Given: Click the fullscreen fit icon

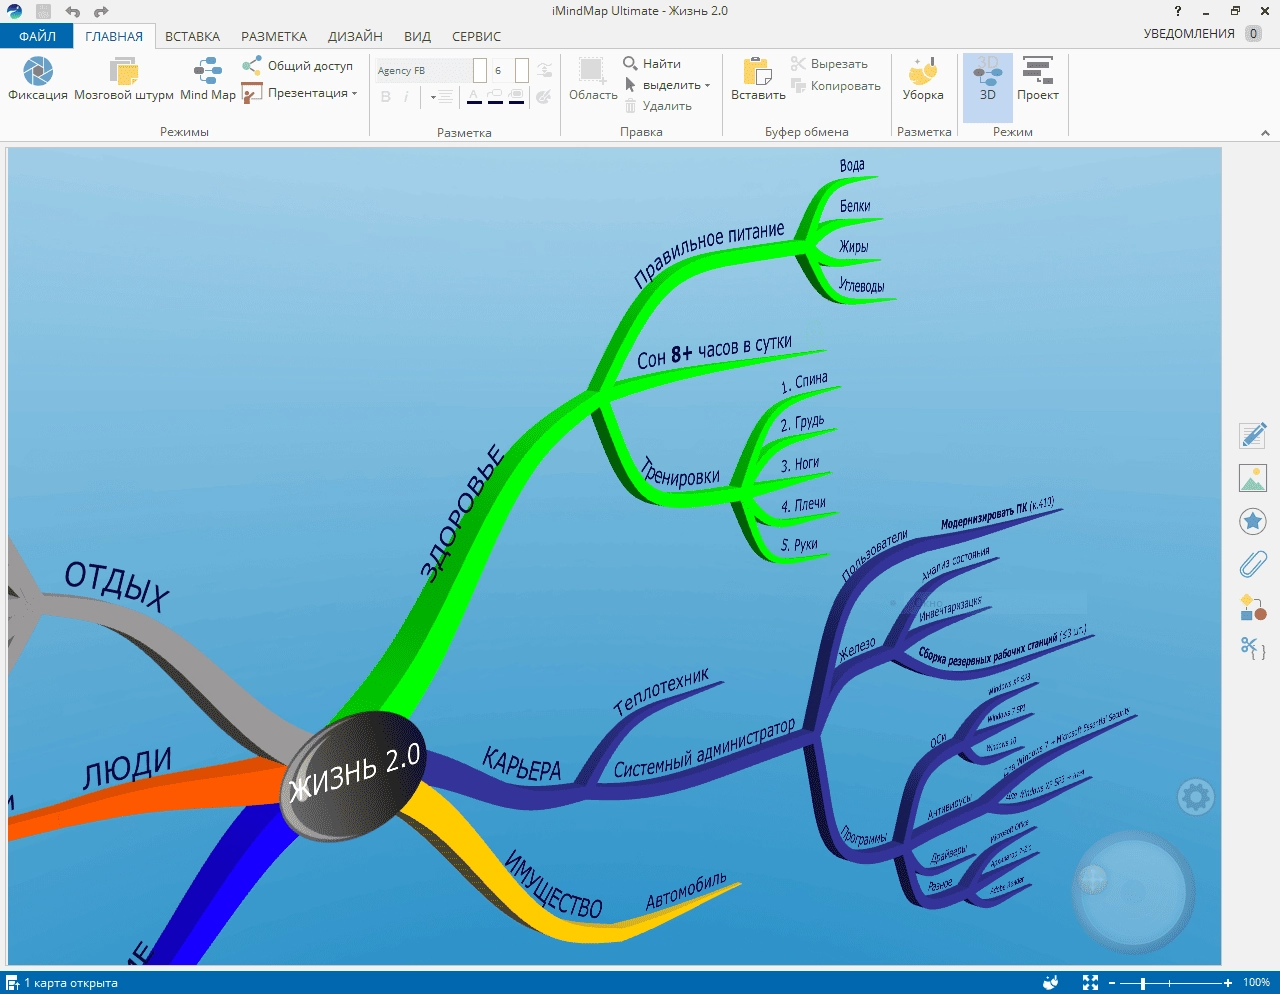Looking at the screenshot, I should tap(1090, 983).
